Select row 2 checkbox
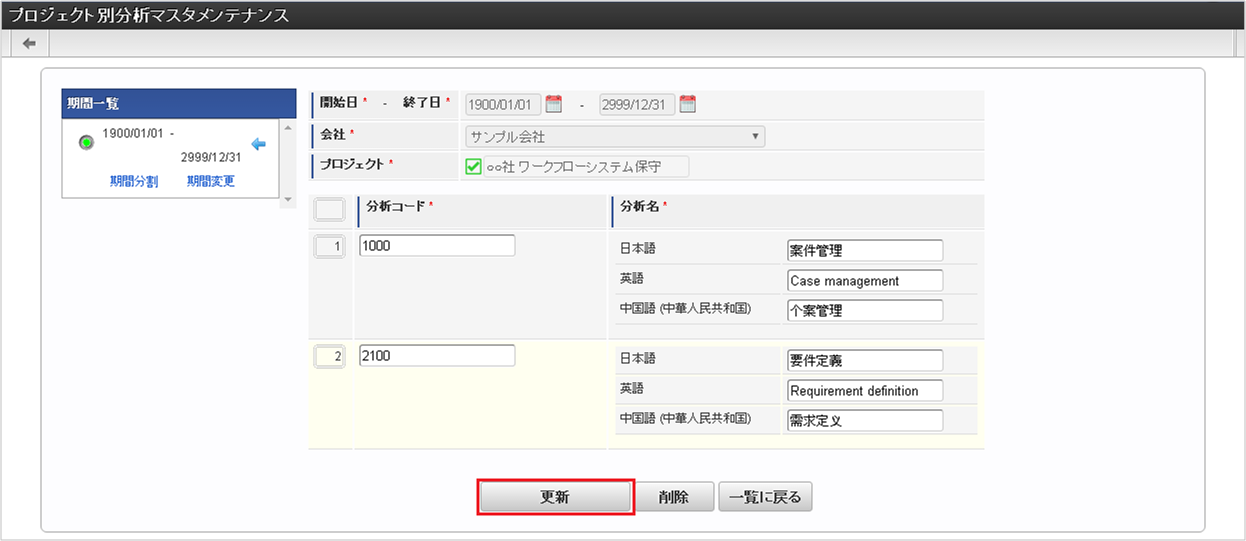Viewport: 1246px width, 541px height. pyautogui.click(x=330, y=356)
